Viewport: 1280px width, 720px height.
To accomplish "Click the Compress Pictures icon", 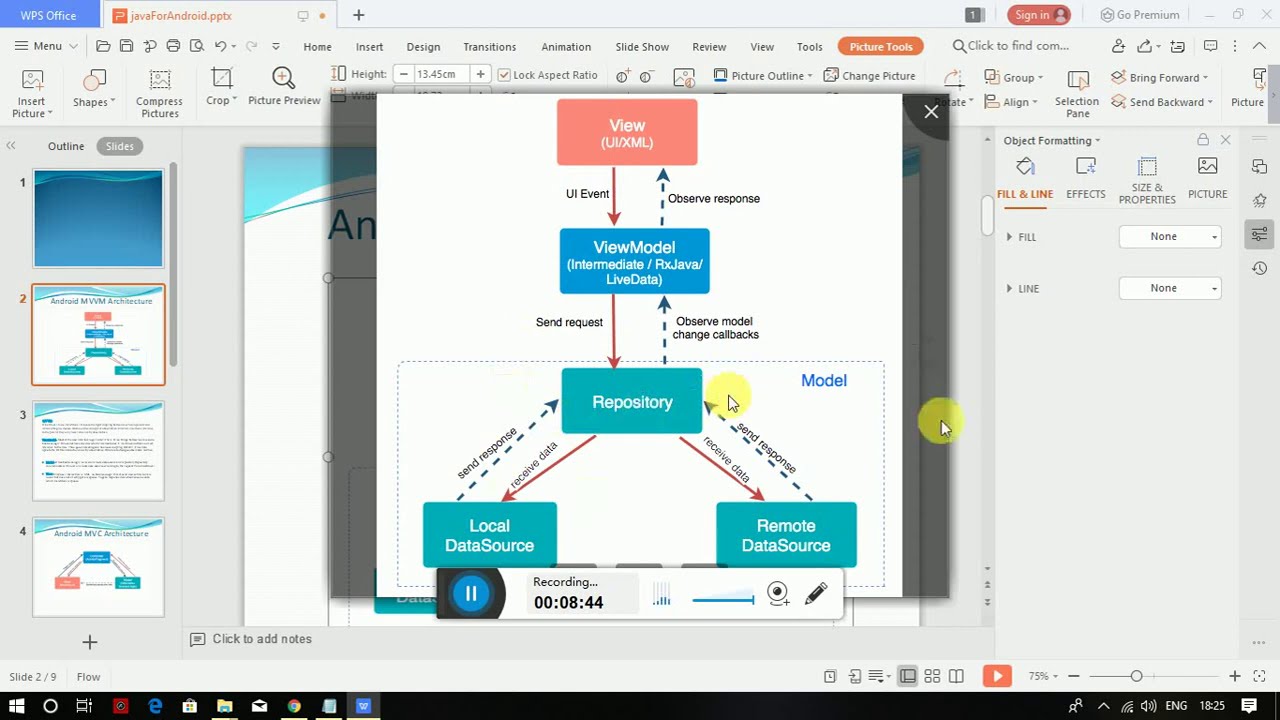I will coord(159,81).
